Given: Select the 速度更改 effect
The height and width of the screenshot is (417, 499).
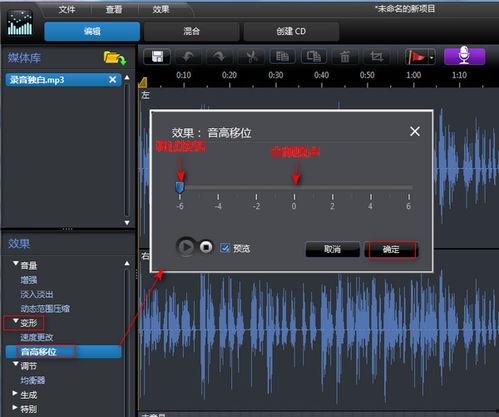Looking at the screenshot, I should tap(37, 337).
